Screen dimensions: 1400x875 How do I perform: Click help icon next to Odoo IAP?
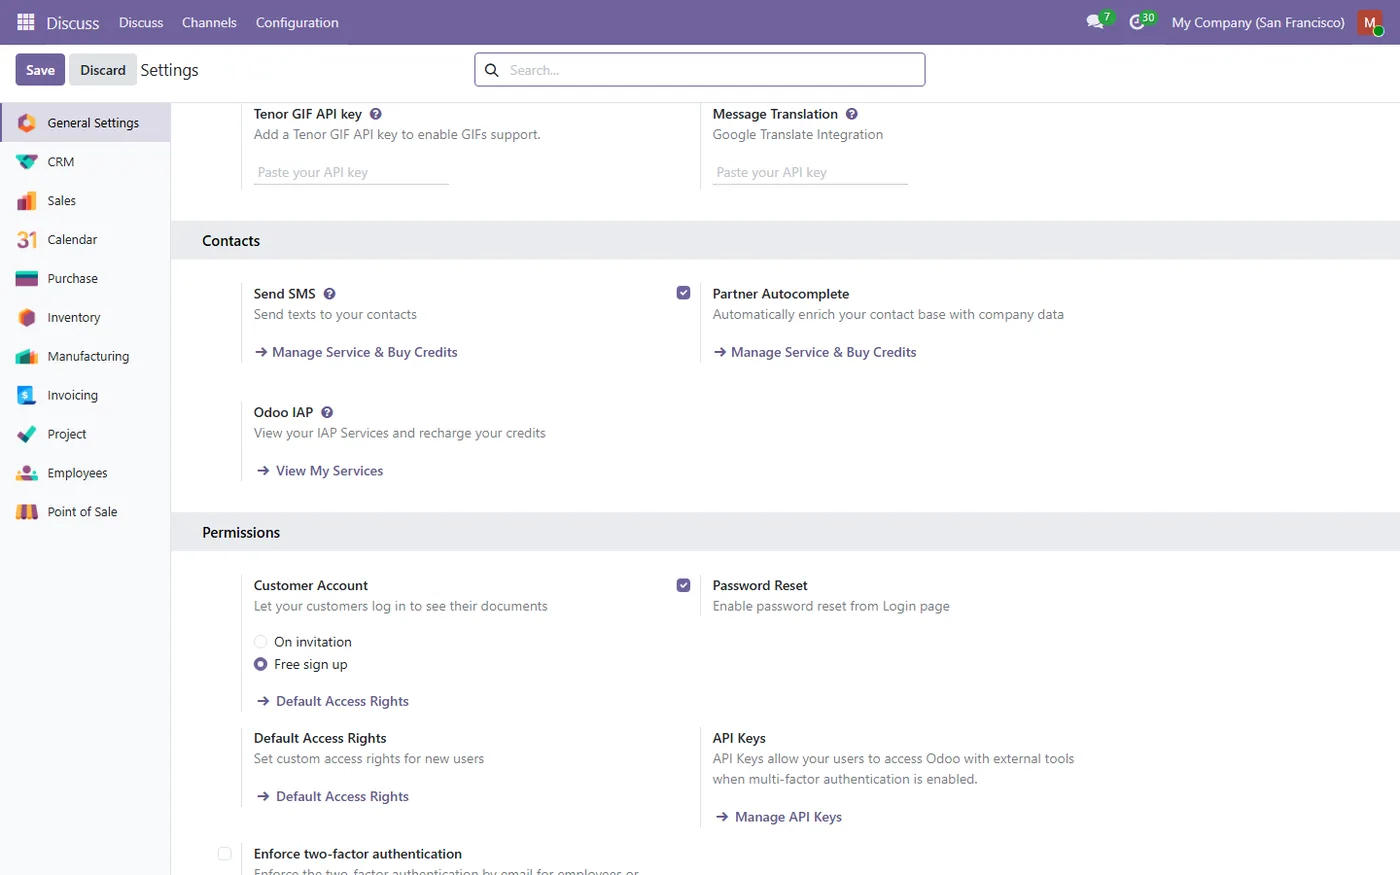pos(327,412)
